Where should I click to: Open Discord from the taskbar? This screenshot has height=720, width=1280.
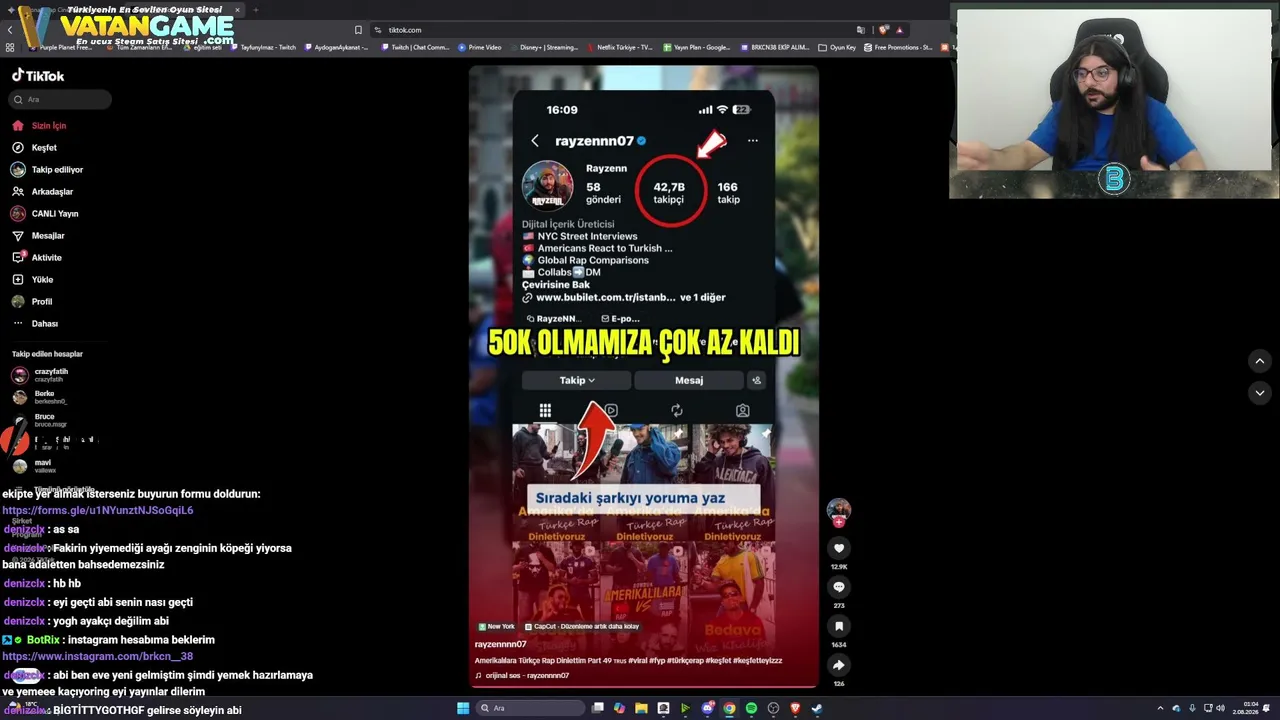click(x=708, y=708)
